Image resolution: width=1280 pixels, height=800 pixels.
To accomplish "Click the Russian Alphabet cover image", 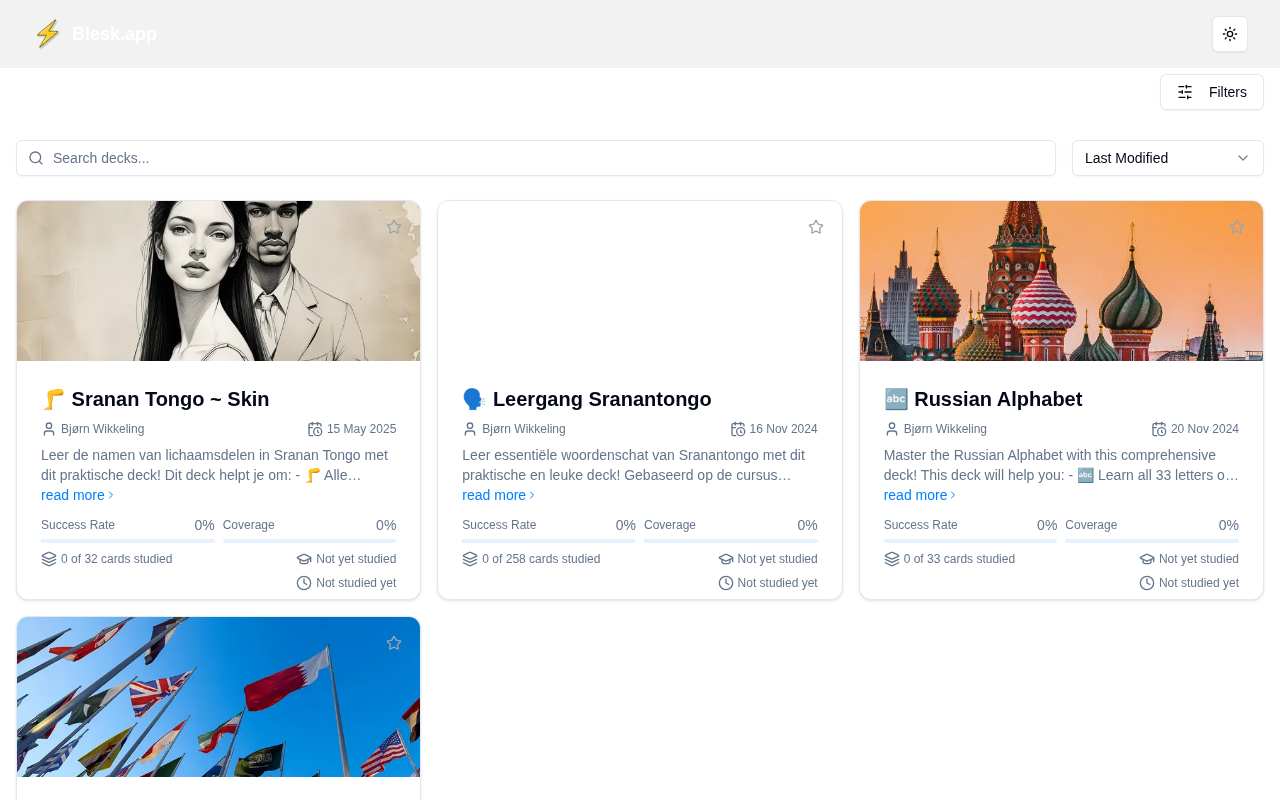I will tap(1061, 281).
